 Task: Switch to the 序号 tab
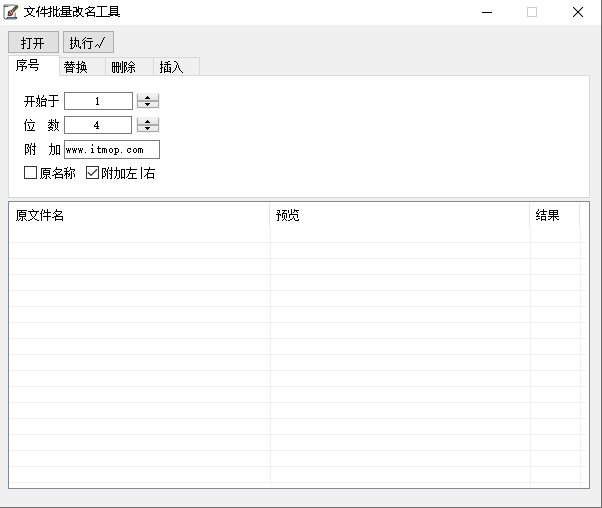34,66
